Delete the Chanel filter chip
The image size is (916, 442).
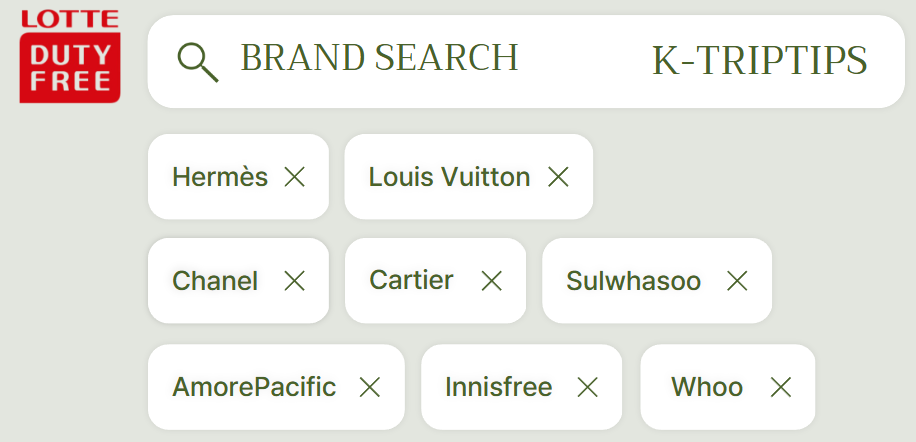click(294, 281)
